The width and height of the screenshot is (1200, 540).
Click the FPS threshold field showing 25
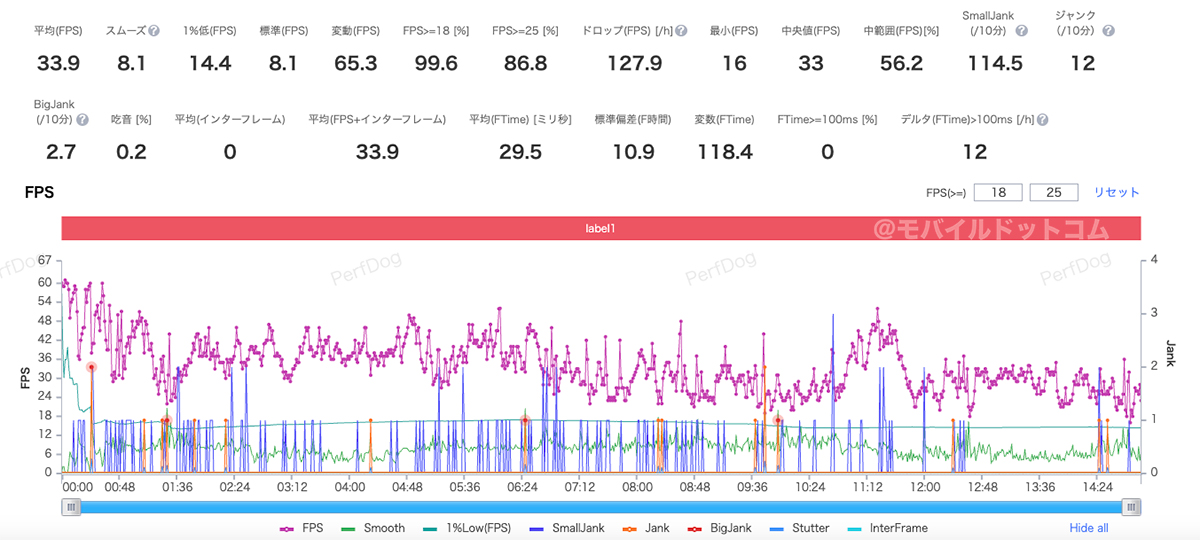coord(1053,192)
